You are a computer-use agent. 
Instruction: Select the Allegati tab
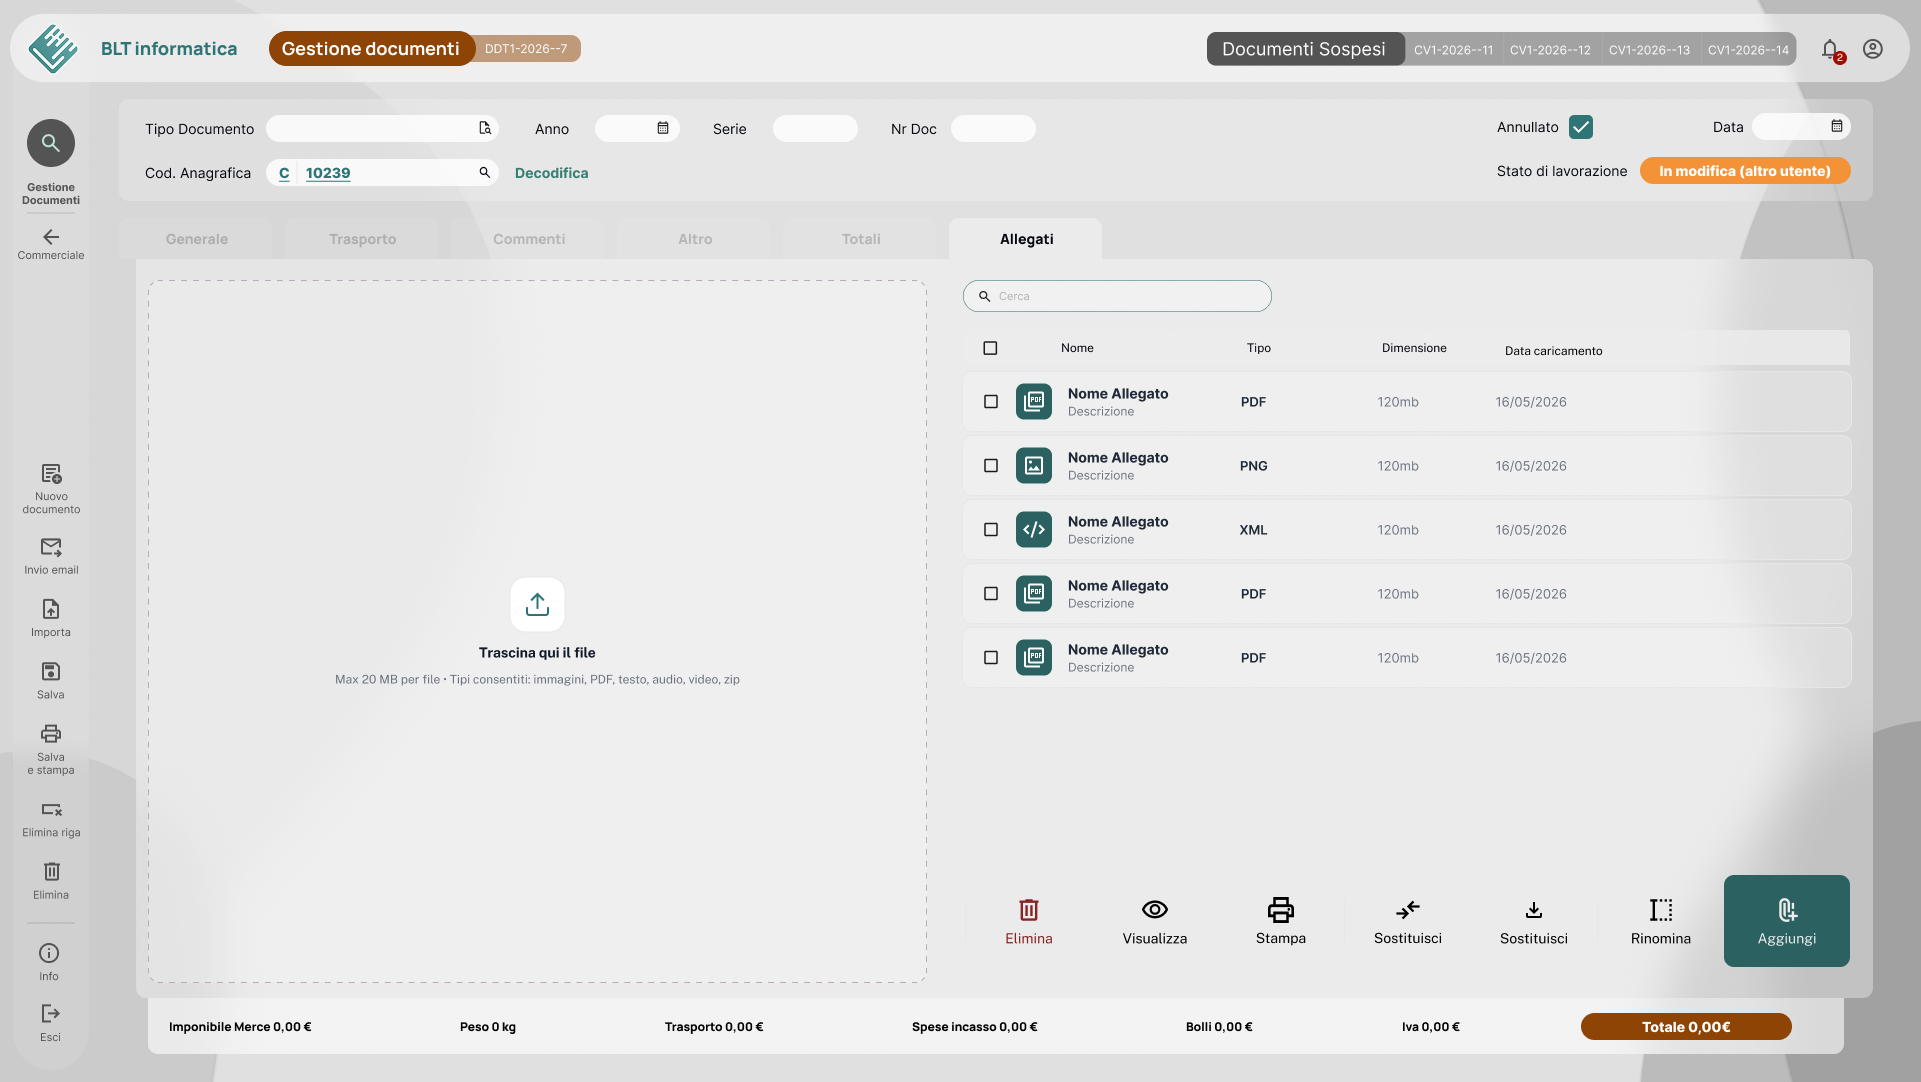click(x=1027, y=239)
